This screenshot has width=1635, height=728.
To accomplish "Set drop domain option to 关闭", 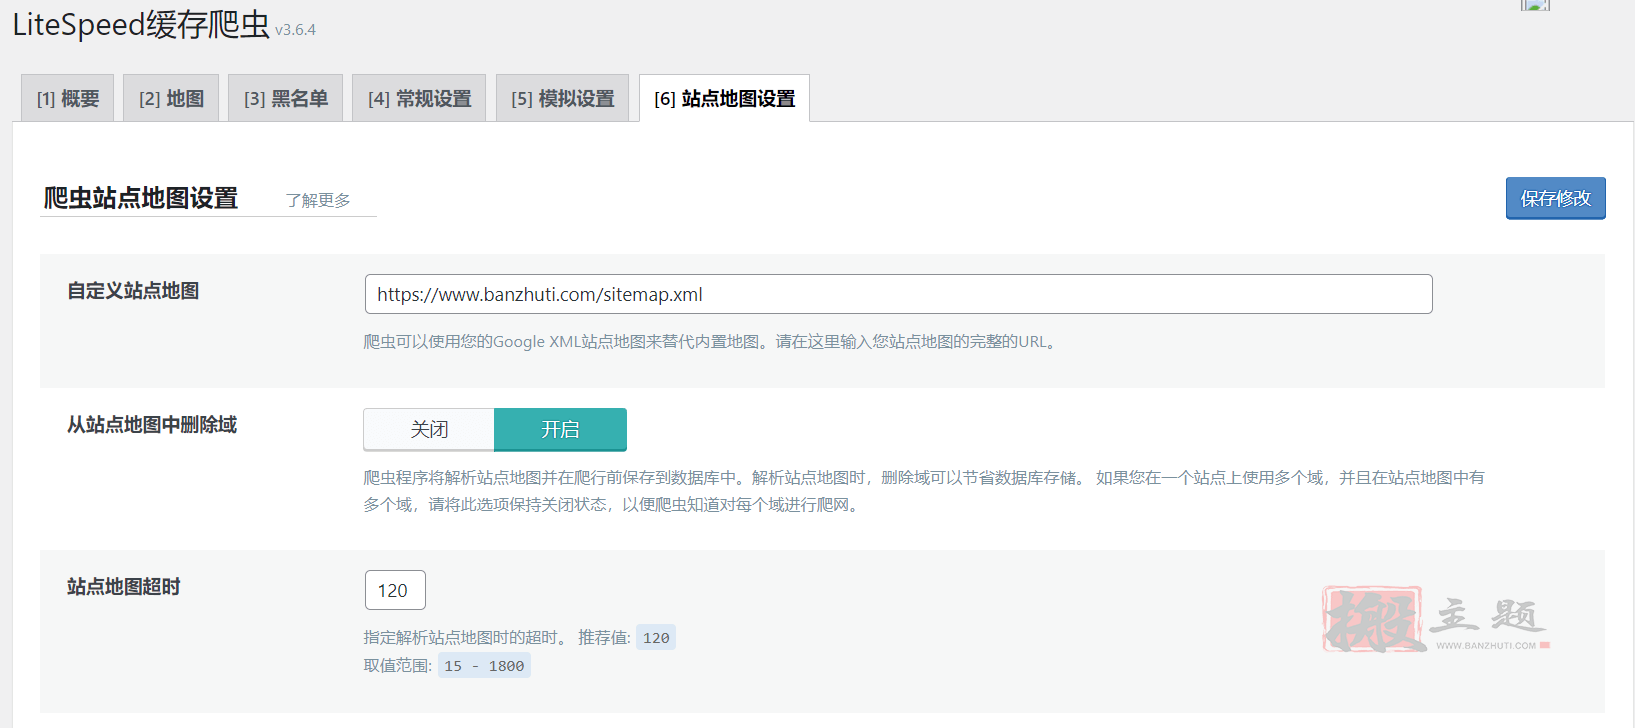I will (429, 429).
